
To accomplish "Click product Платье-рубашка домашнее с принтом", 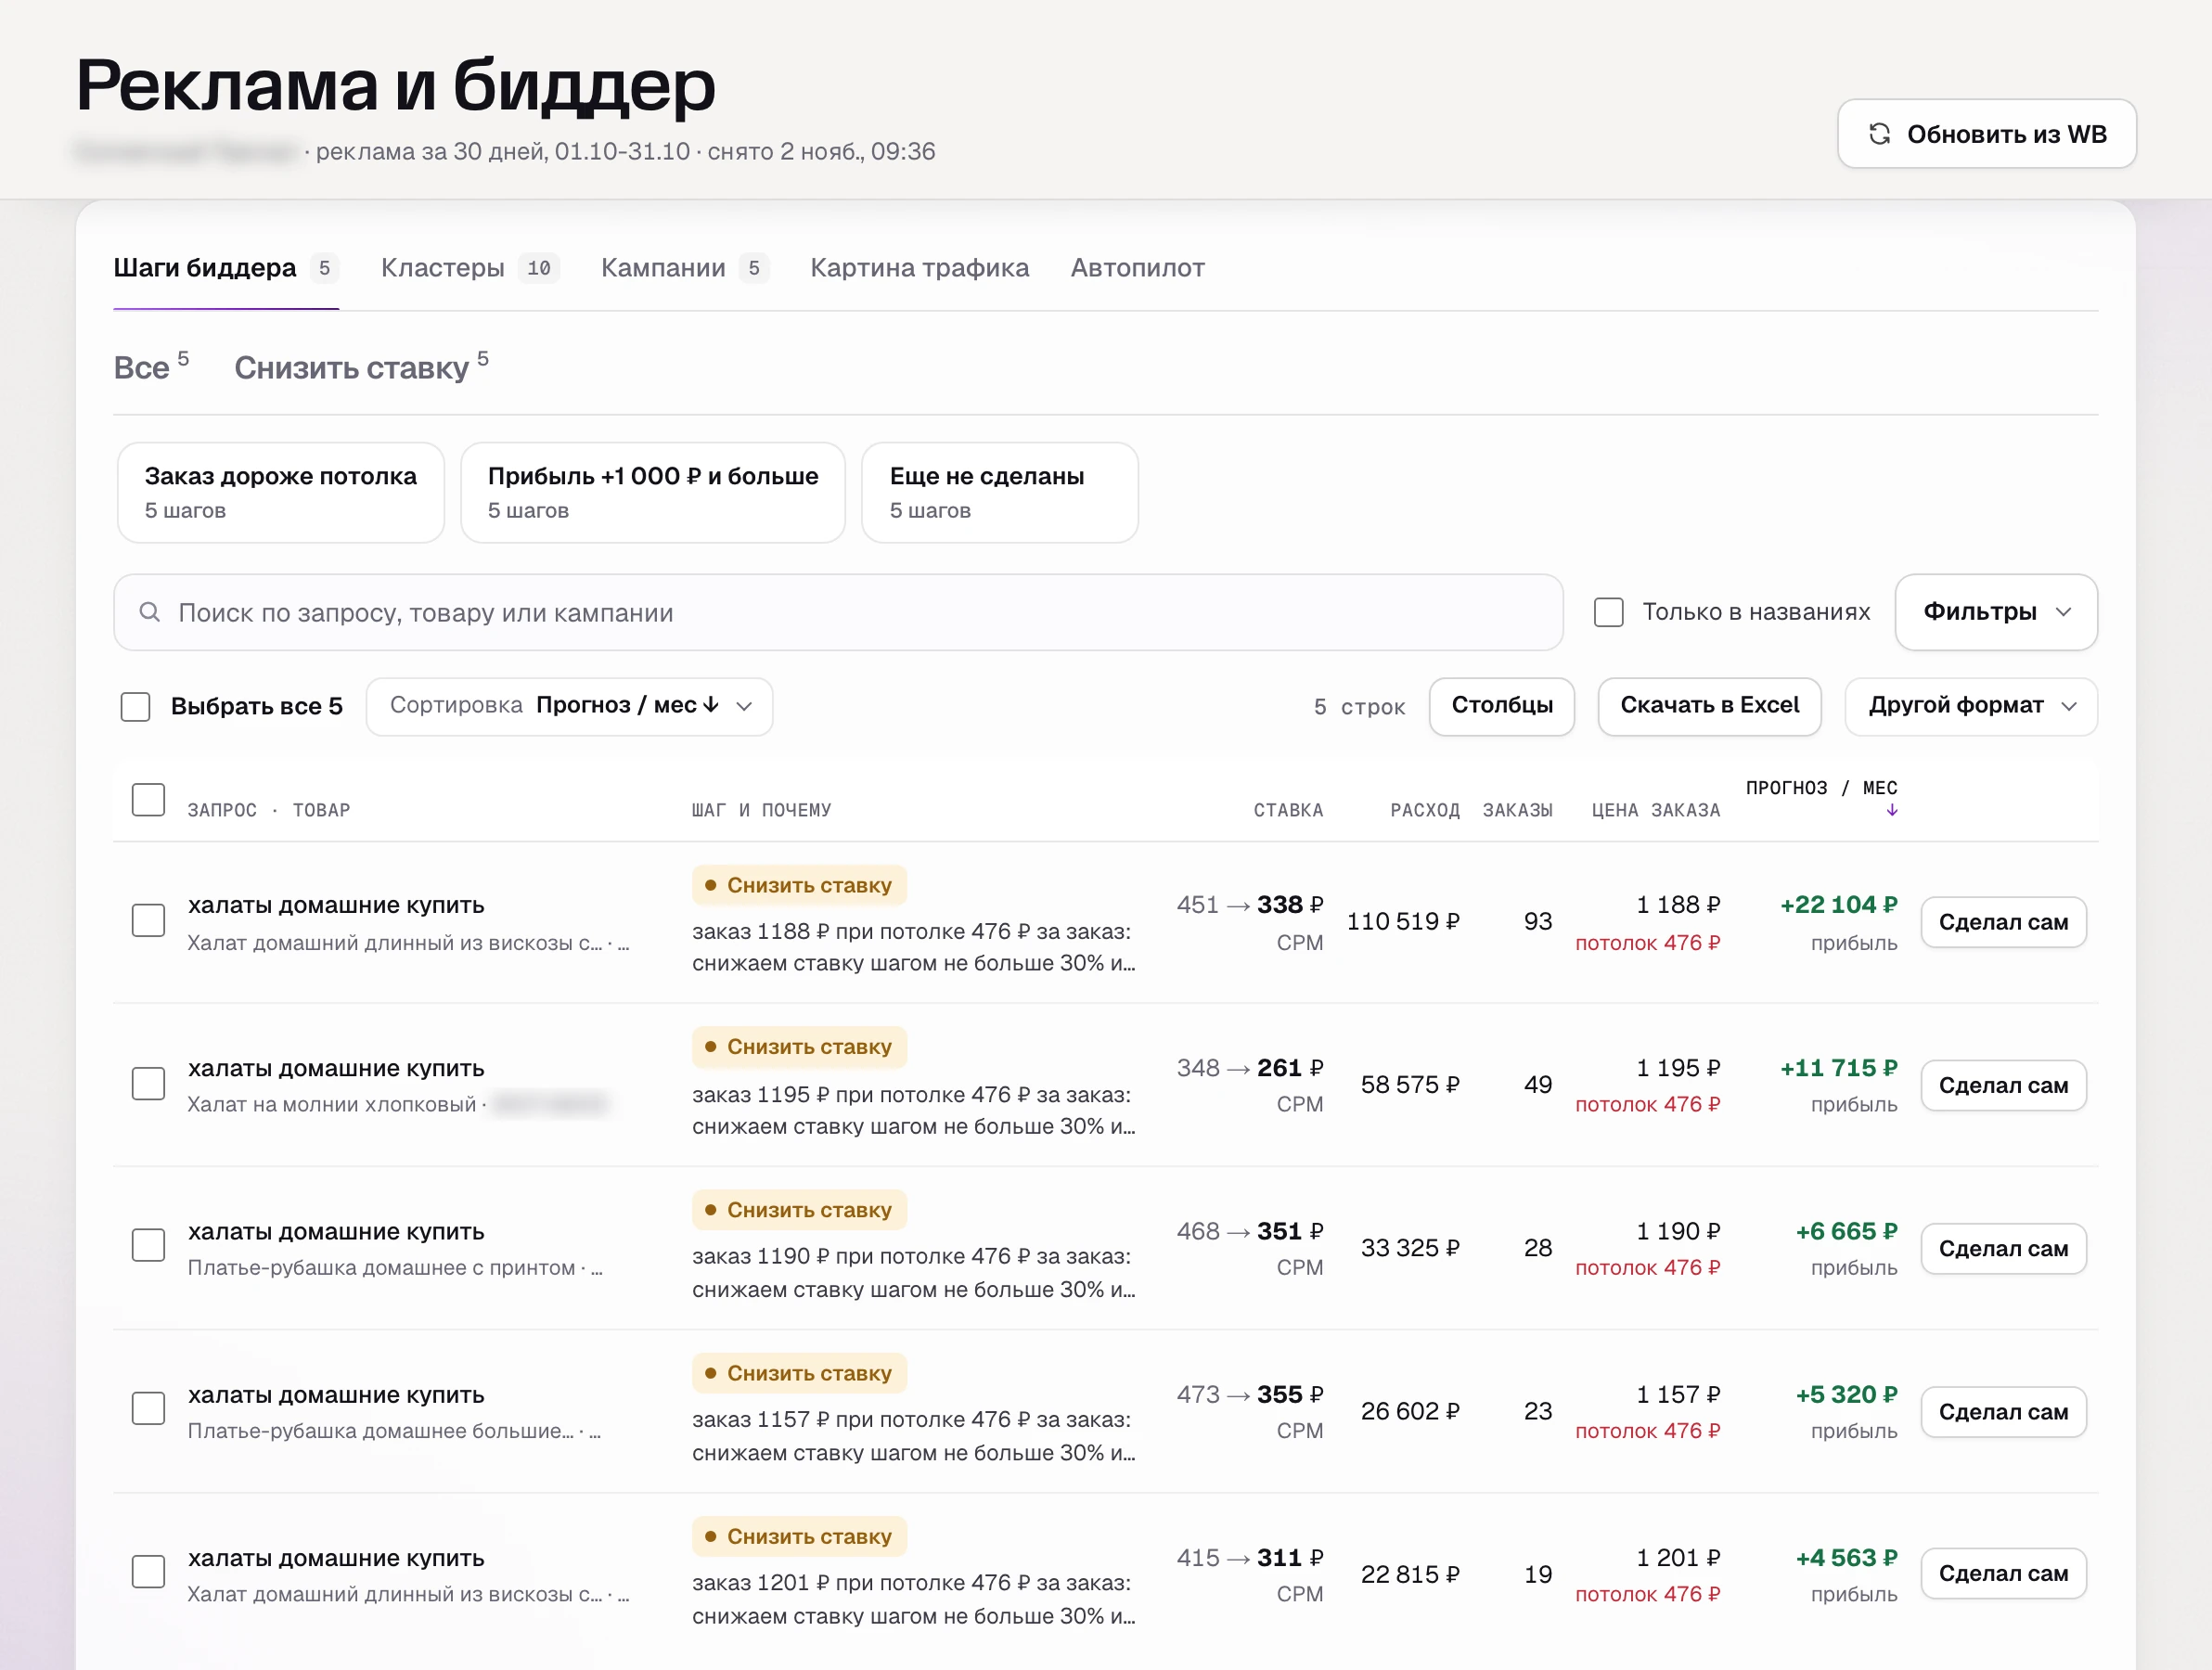I will 381,1267.
